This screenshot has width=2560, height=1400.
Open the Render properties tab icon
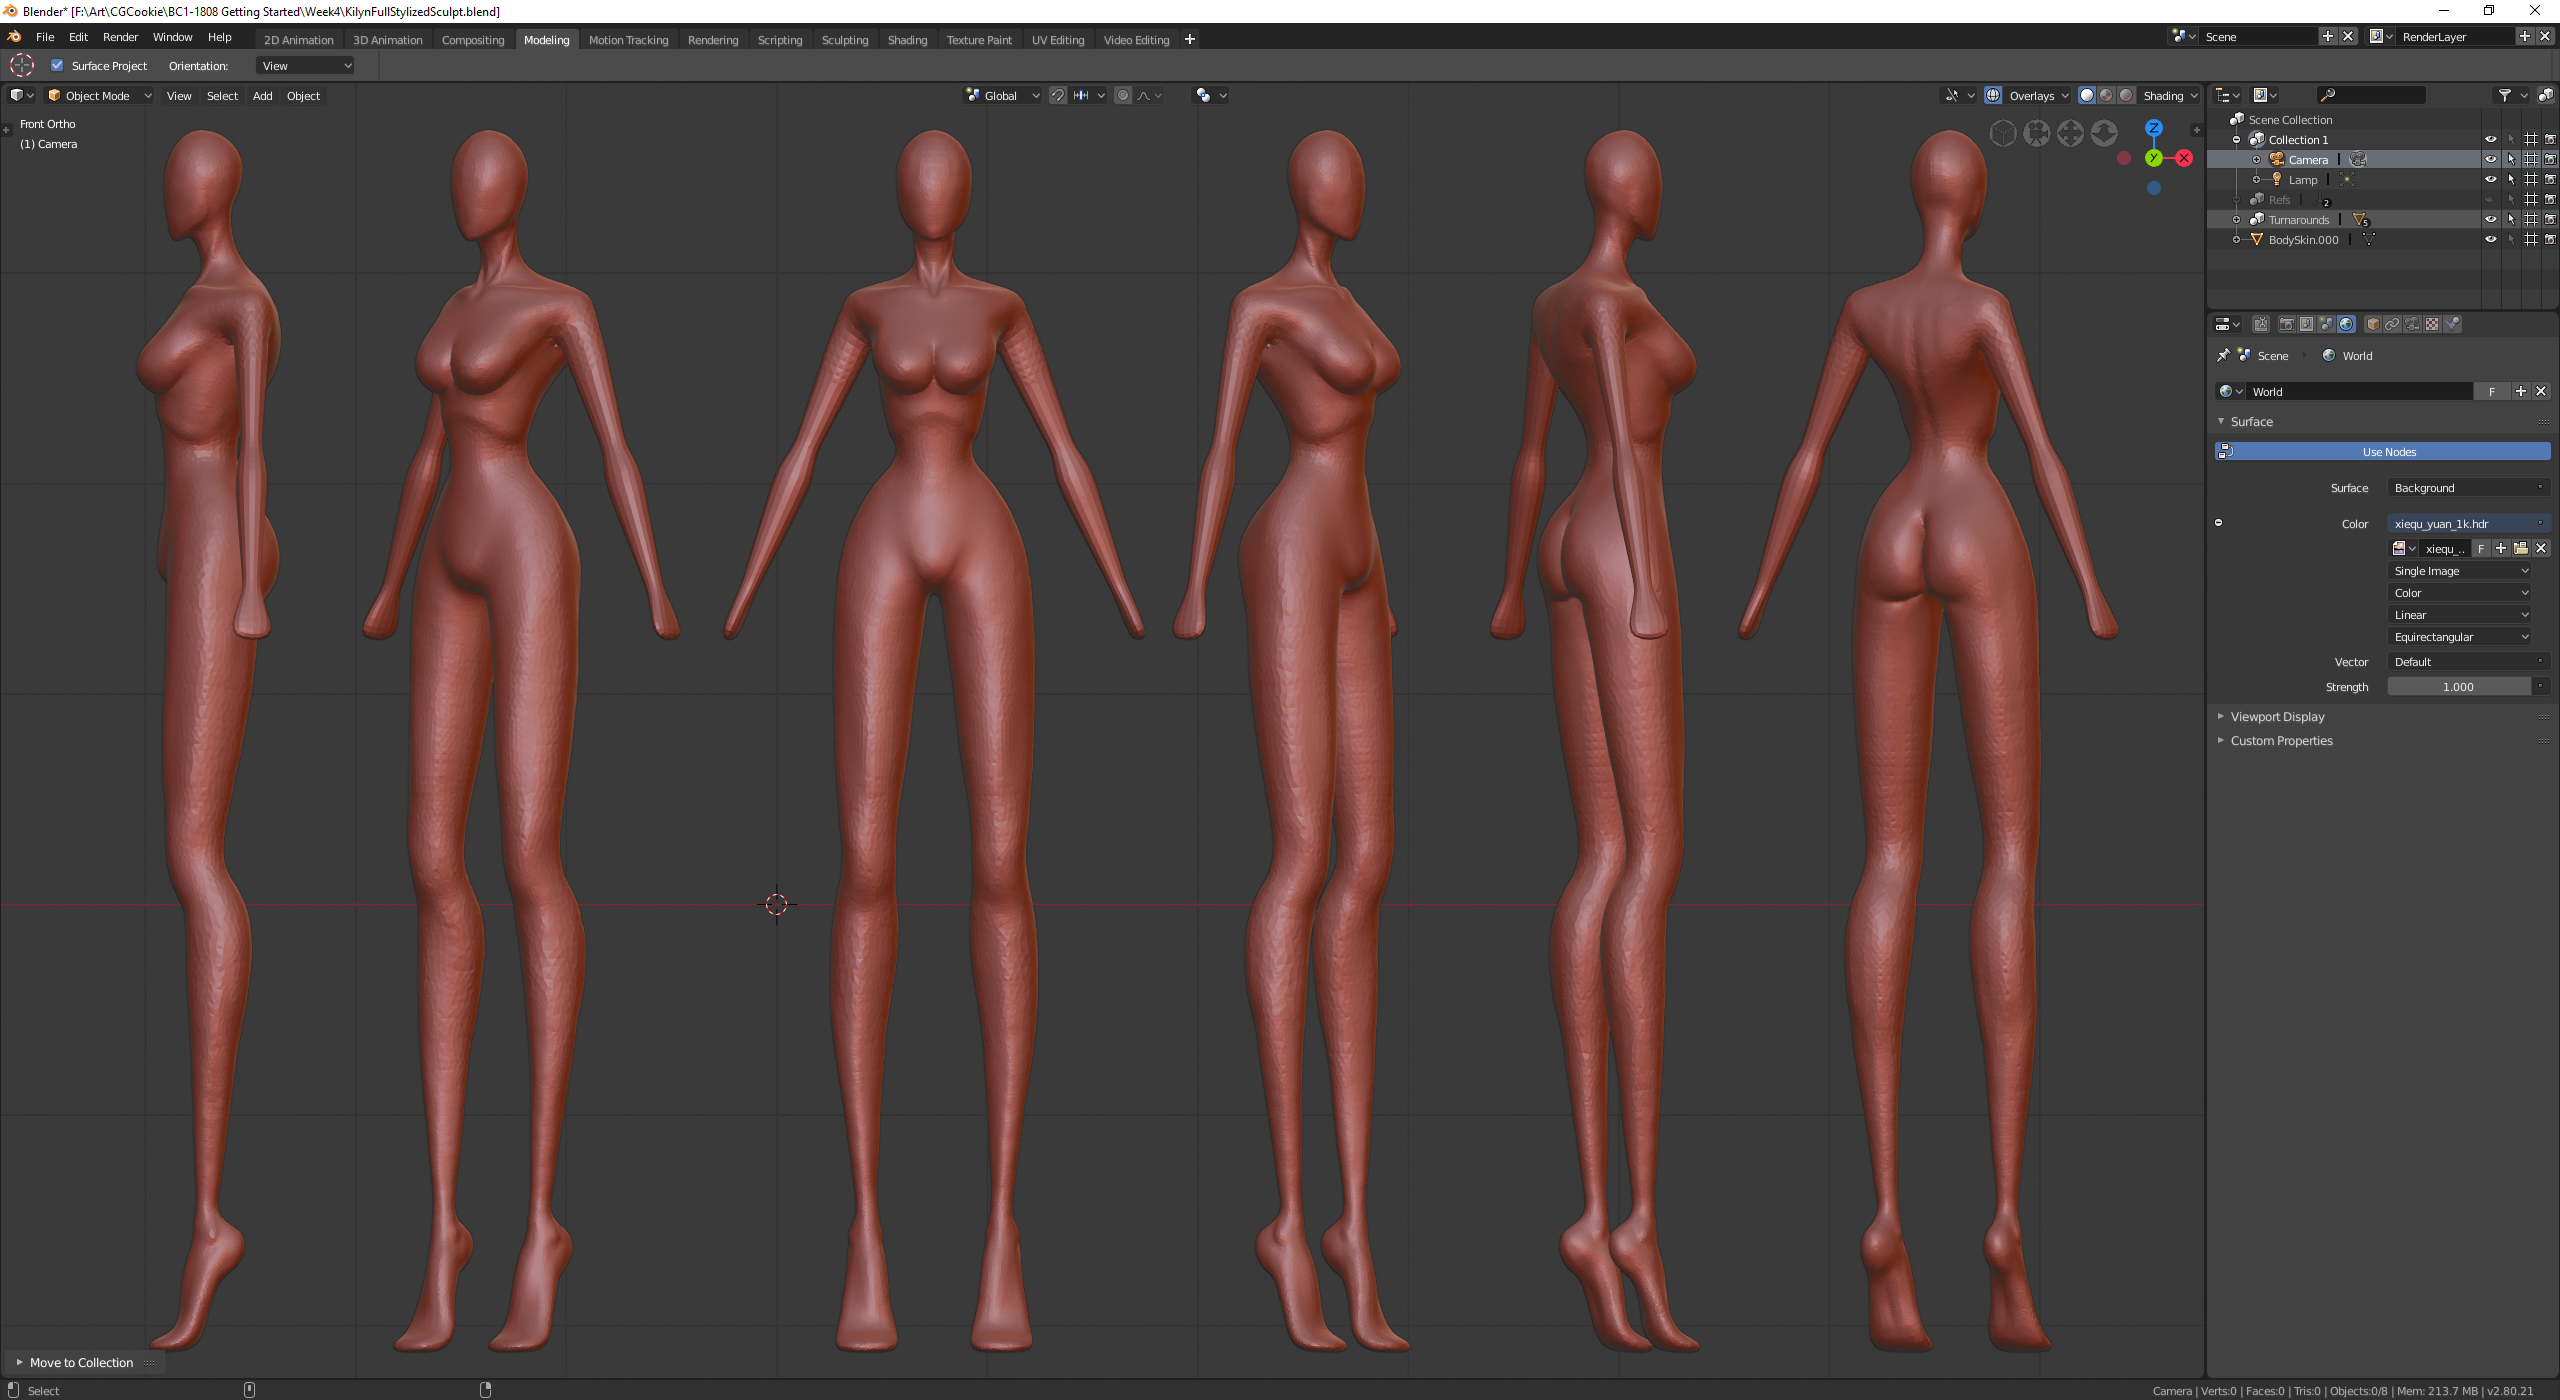pyautogui.click(x=2287, y=324)
